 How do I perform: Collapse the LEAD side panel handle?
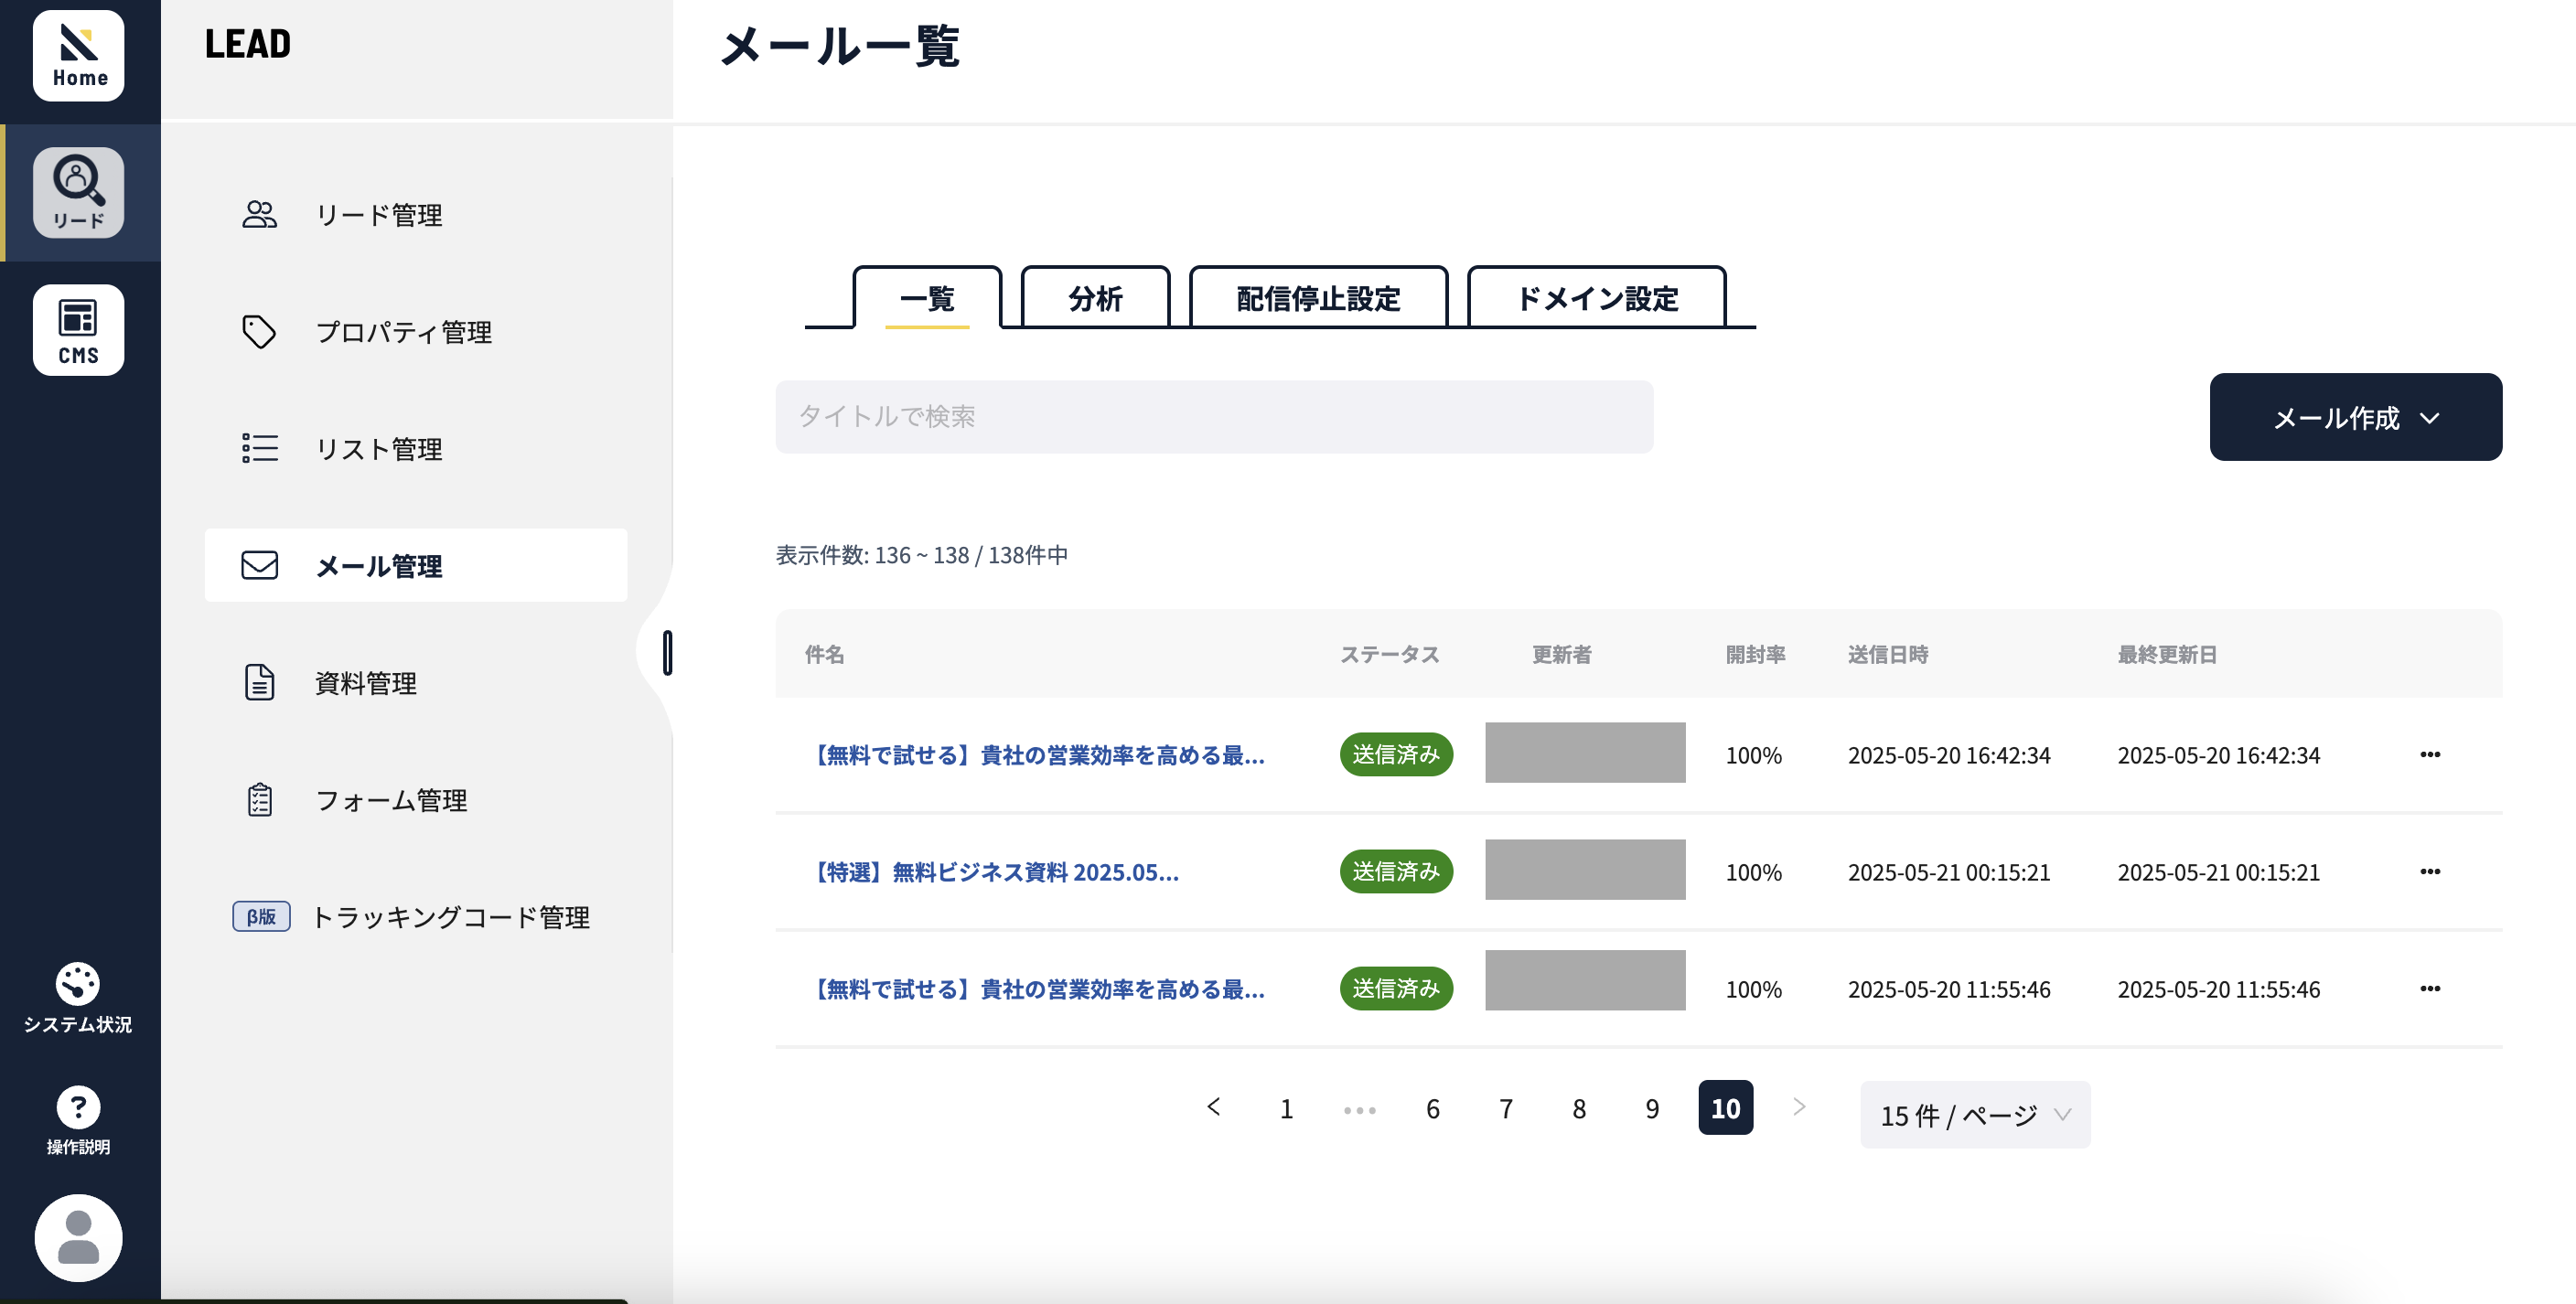pyautogui.click(x=667, y=653)
